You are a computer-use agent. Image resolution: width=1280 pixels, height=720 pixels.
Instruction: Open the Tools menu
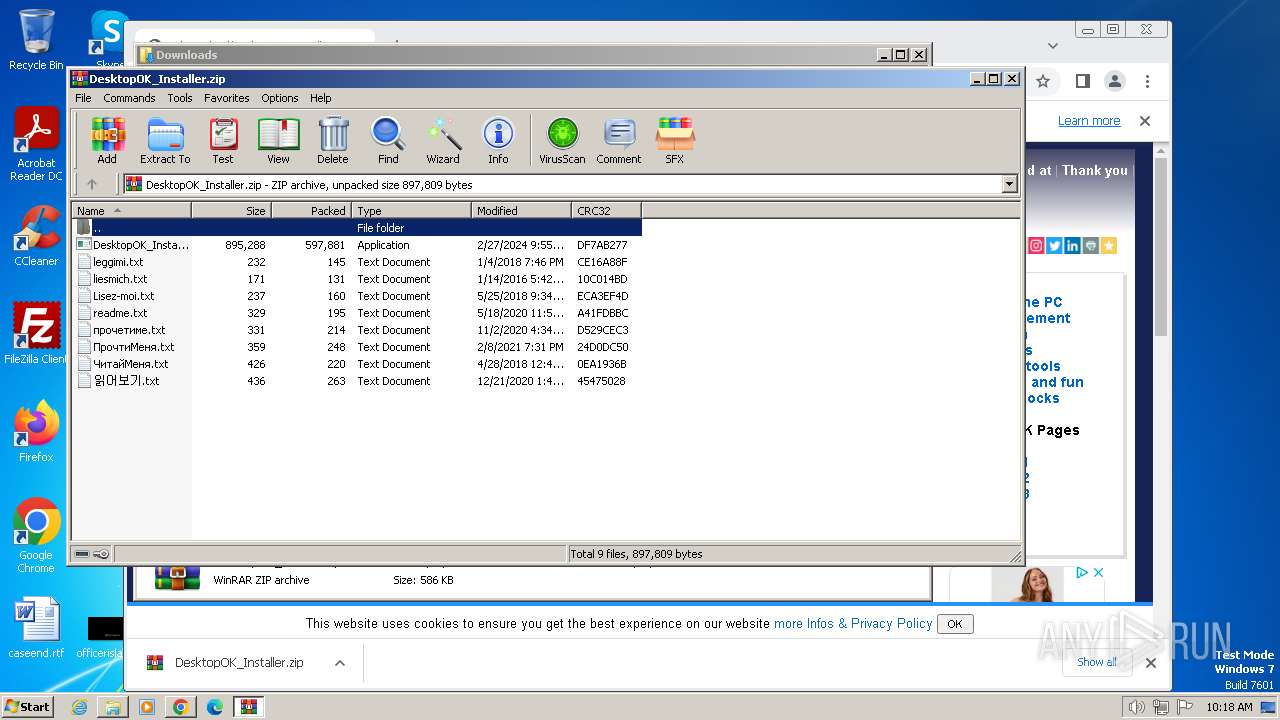[x=180, y=98]
